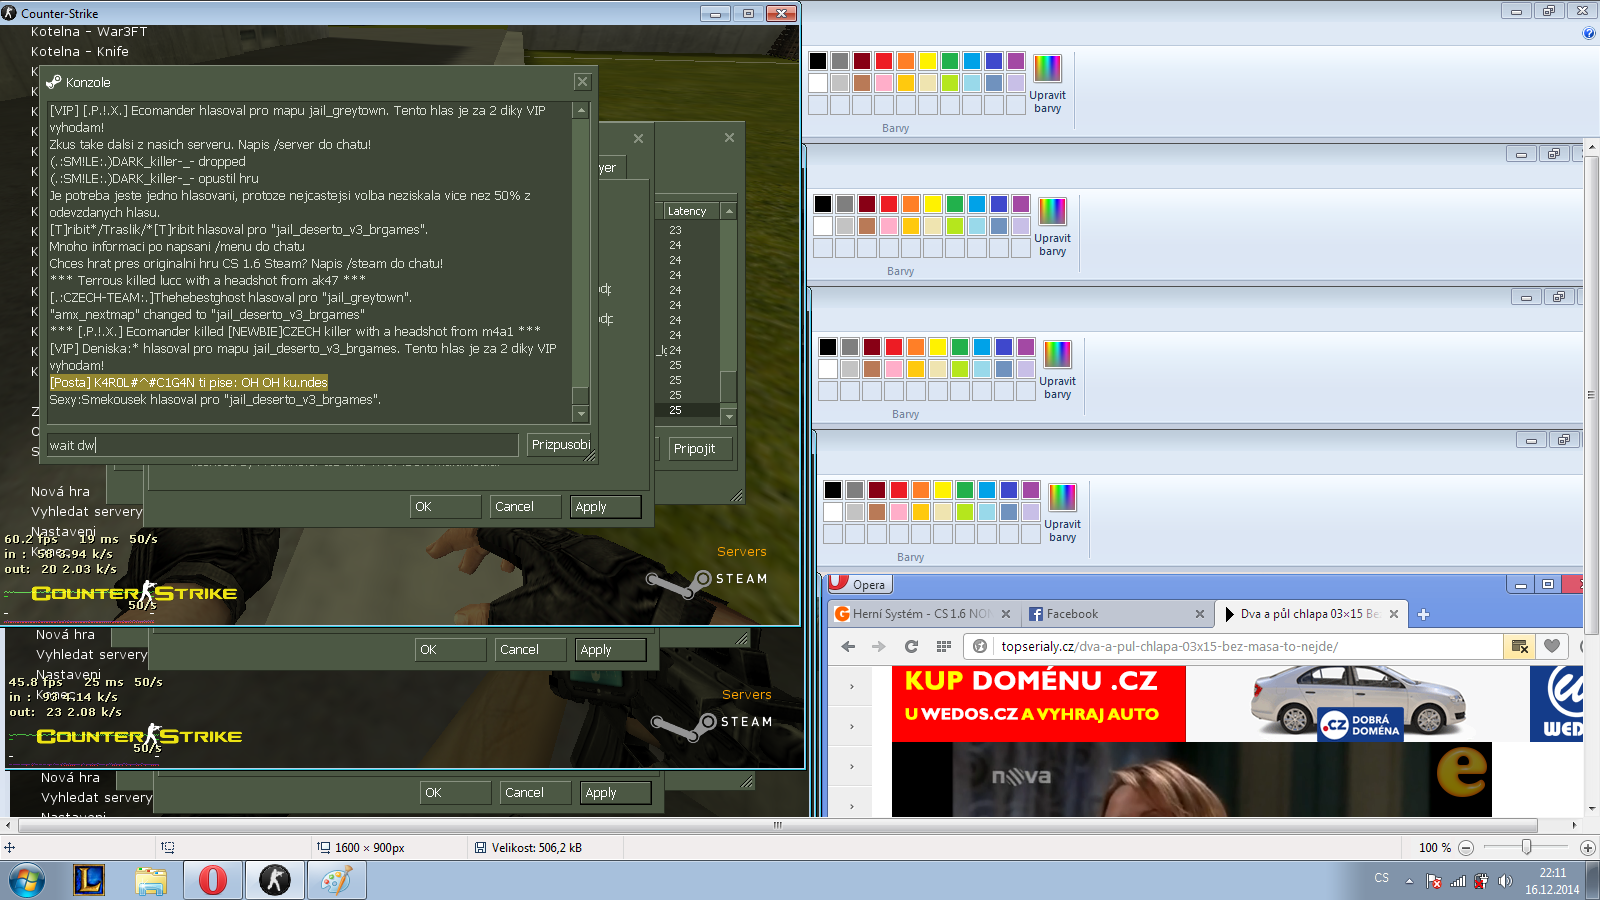
Task: Click the volume speaker in system tray
Action: (1505, 881)
